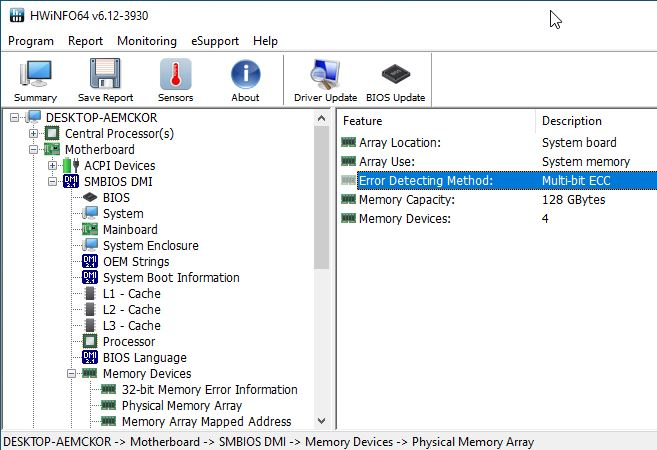Click the System Boot Information DMI icon
This screenshot has height=450, width=657.
[90, 277]
